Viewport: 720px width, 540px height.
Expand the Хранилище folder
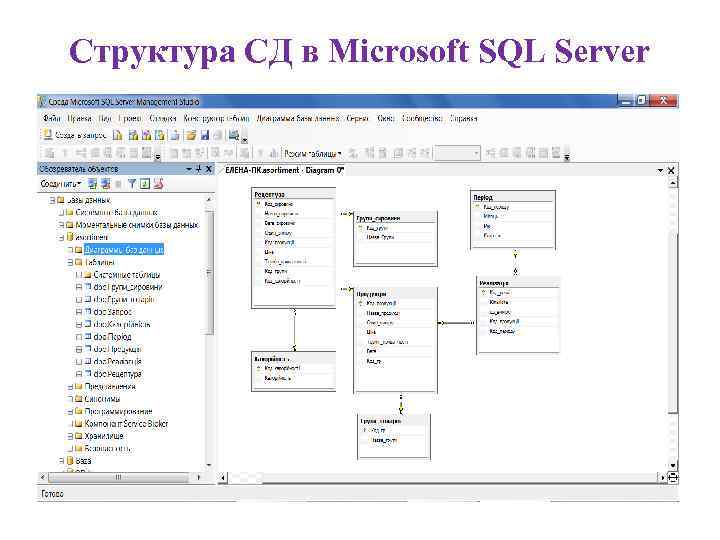[x=70, y=436]
